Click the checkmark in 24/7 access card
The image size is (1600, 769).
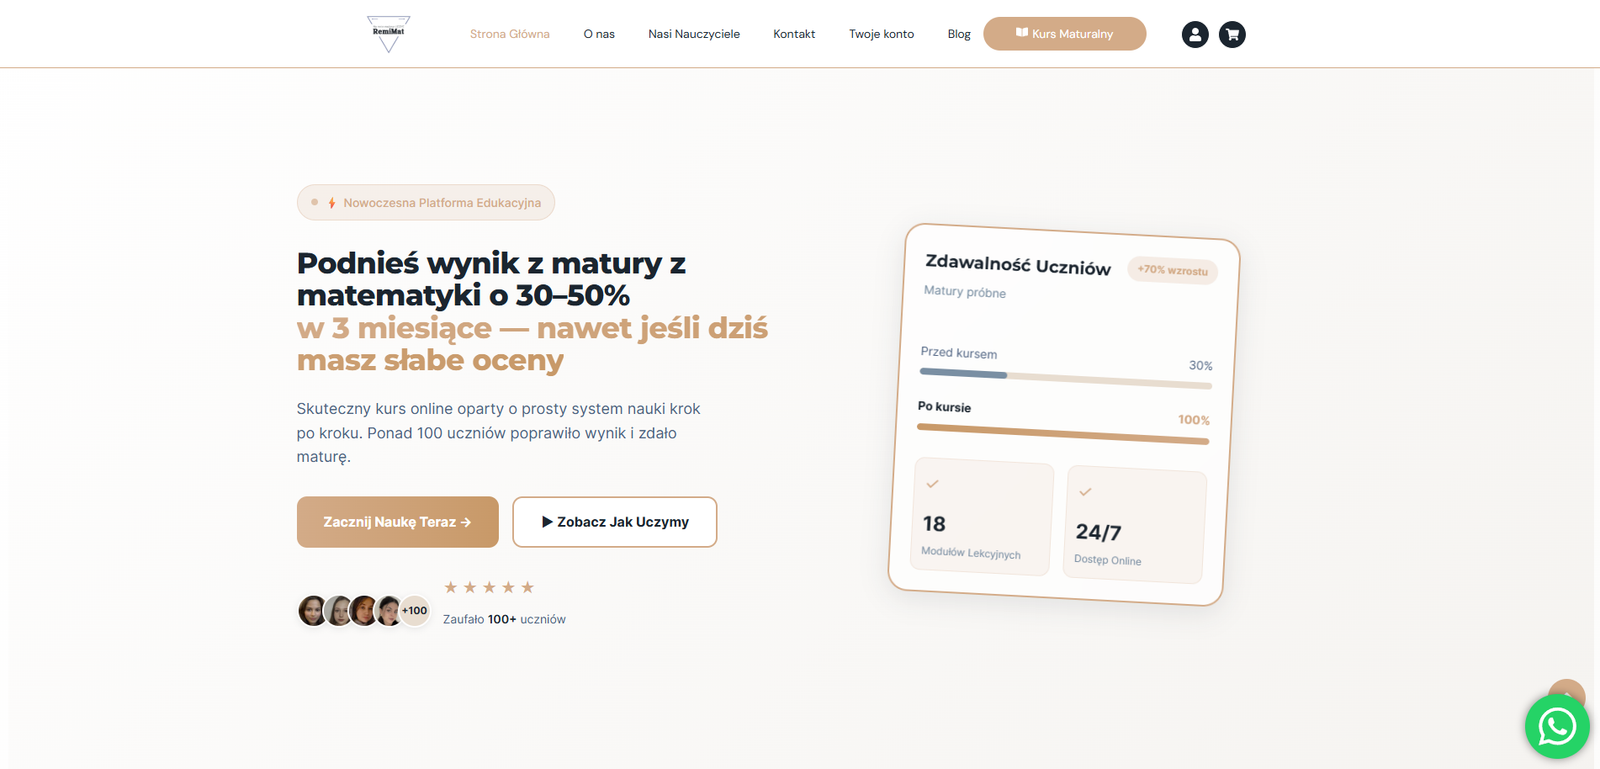click(1085, 492)
